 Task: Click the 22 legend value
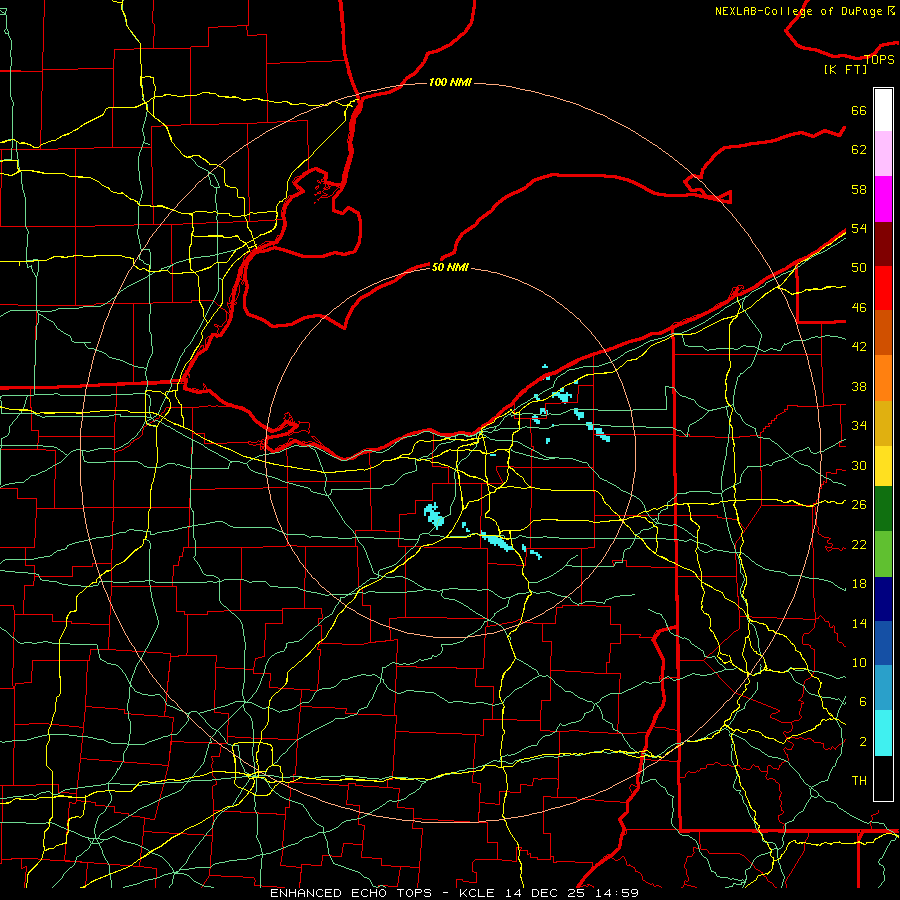coord(859,544)
